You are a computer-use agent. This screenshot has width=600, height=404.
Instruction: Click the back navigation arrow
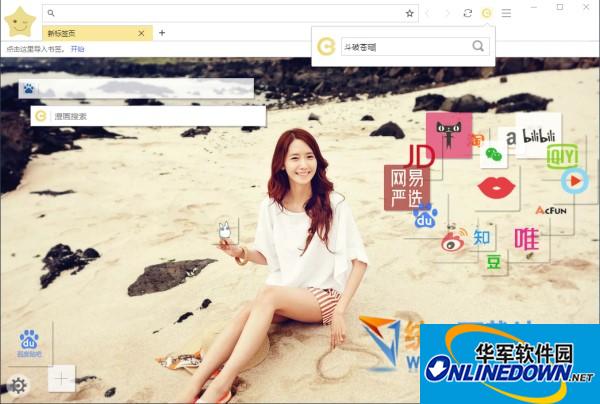pos(428,13)
